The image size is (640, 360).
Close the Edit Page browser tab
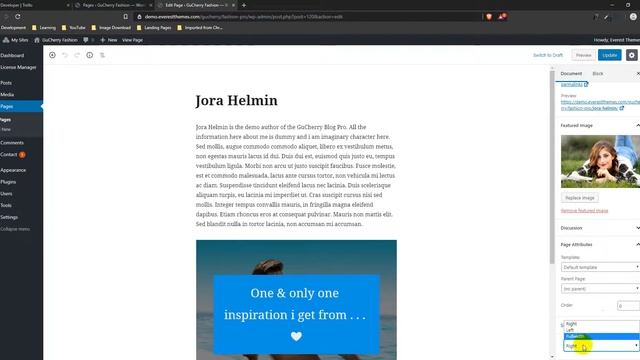233,5
